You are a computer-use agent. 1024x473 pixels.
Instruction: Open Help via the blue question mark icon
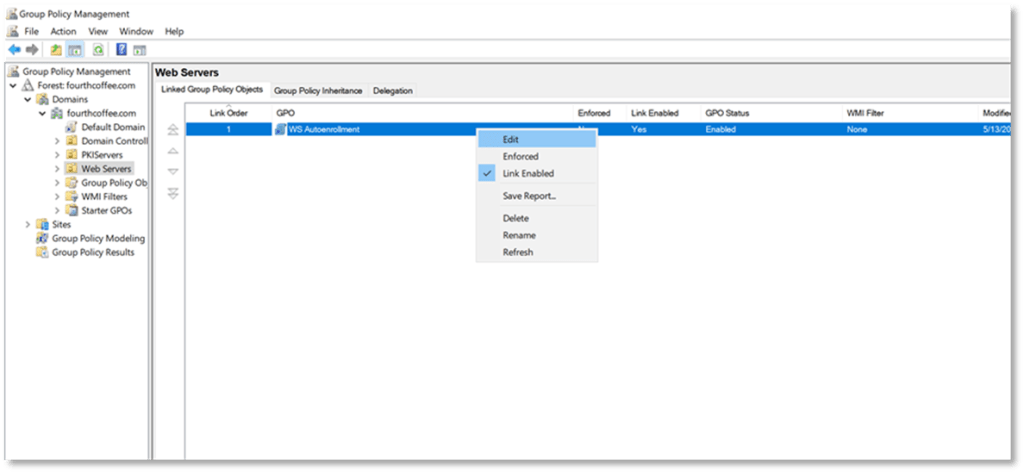121,49
